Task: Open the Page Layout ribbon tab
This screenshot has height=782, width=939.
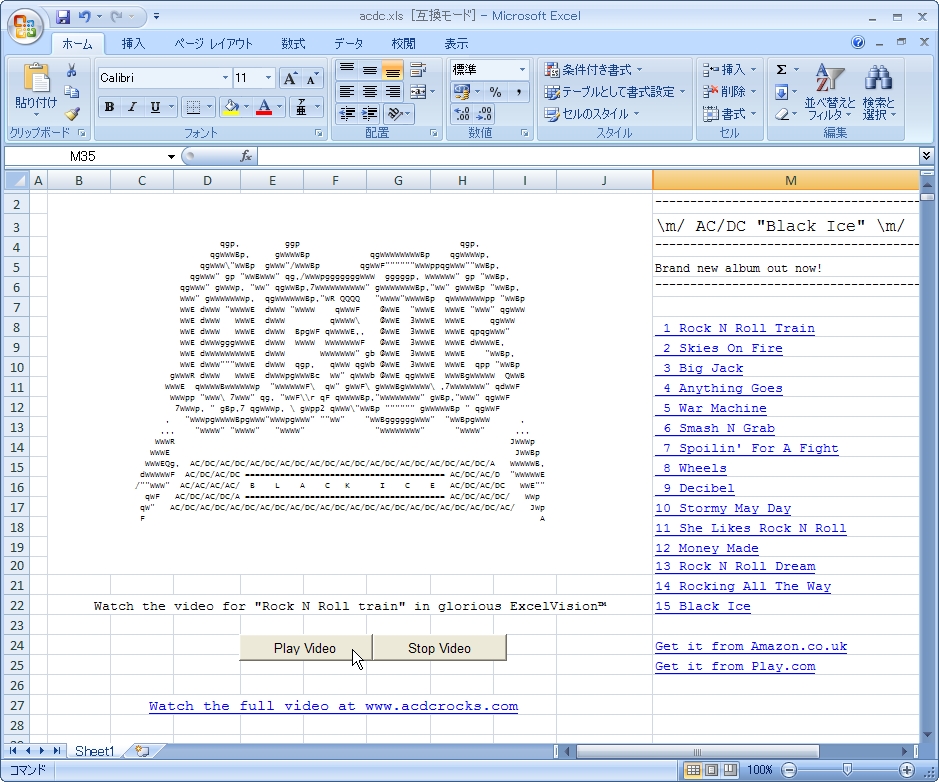Action: point(214,44)
